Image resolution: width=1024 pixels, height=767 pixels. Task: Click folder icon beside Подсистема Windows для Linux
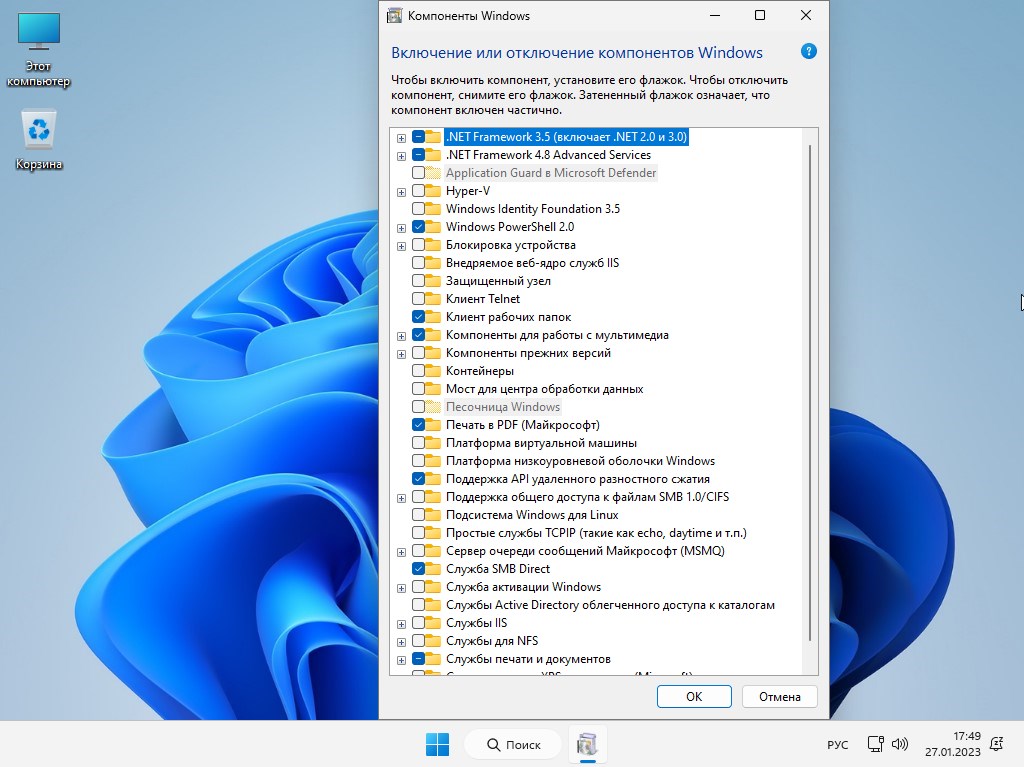433,515
